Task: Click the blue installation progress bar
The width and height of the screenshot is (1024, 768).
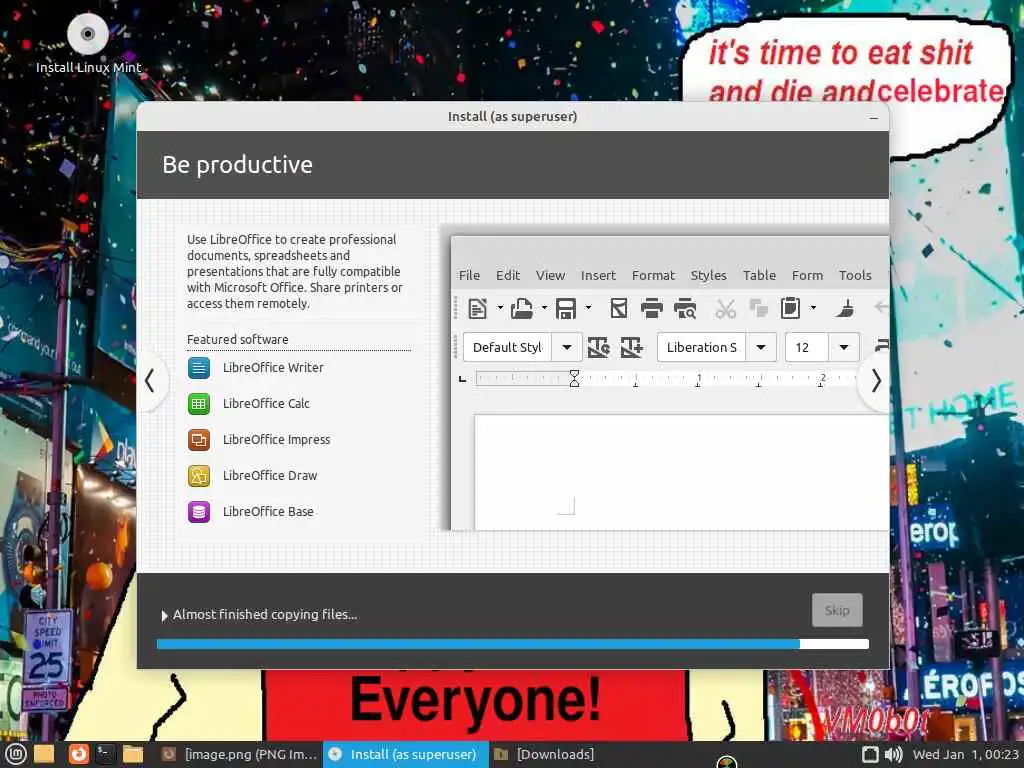Action: point(512,644)
